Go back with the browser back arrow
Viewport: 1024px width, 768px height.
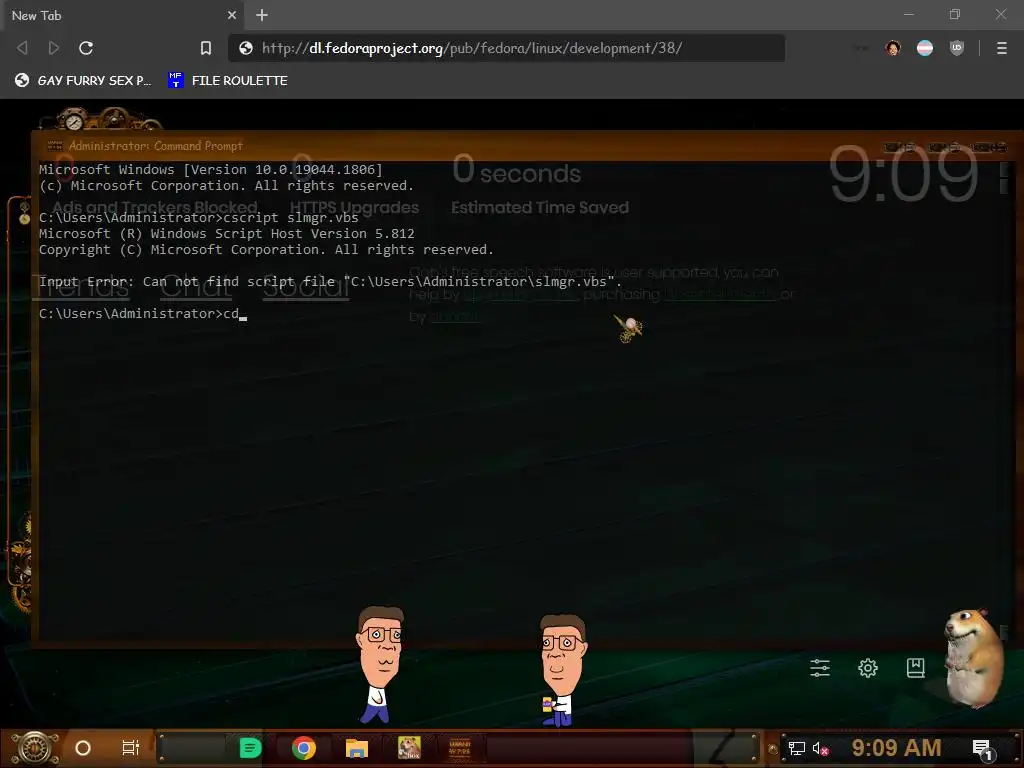[22, 48]
